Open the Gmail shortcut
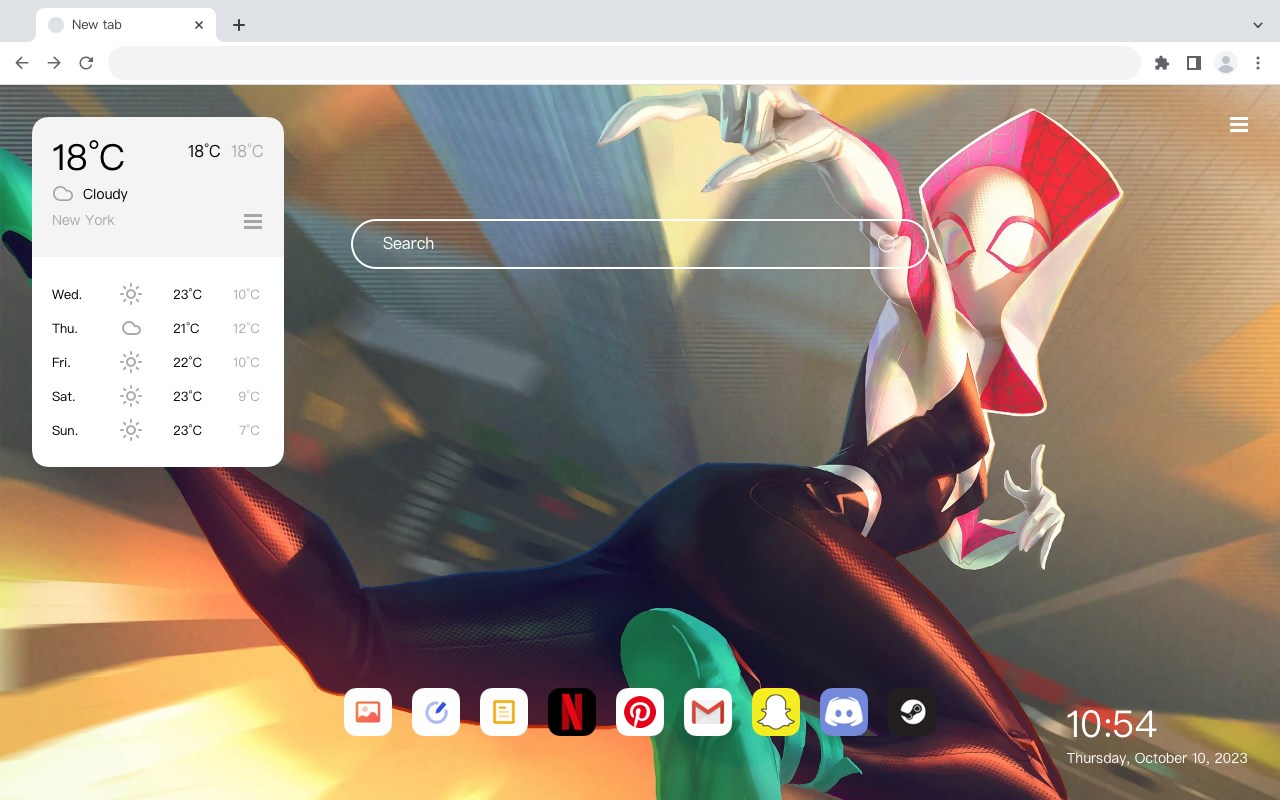Screen dimensions: 1280x800 (708, 712)
